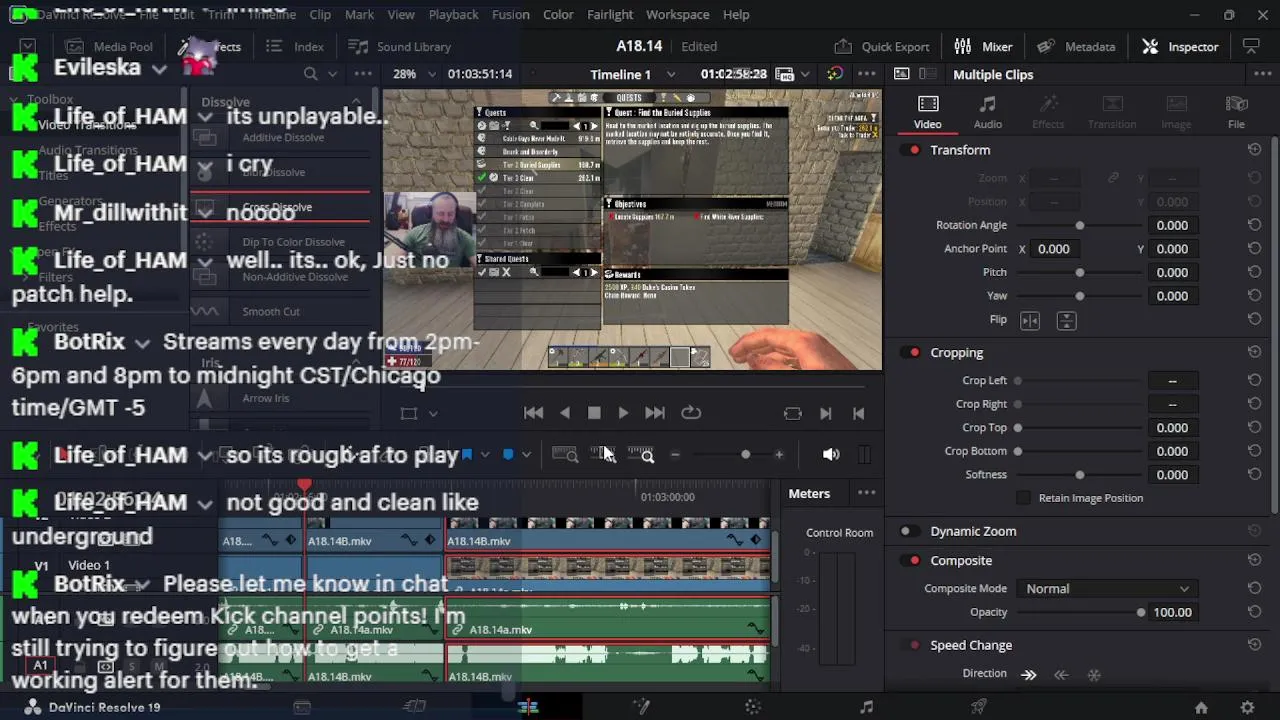This screenshot has height=720, width=1280.
Task: Reset the Rotation Angle value
Action: pyautogui.click(x=1254, y=225)
